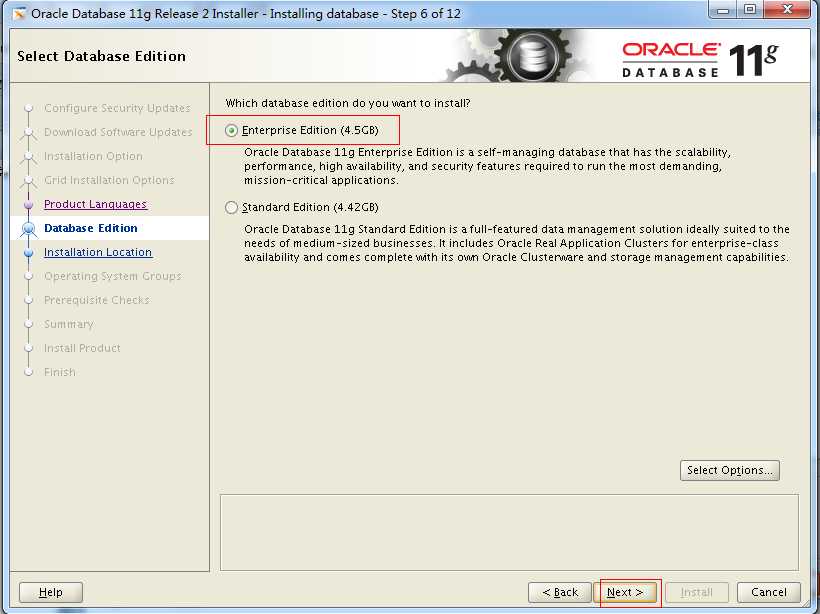Go Back to previous step
Viewport: 820px width, 614px height.
[x=560, y=592]
